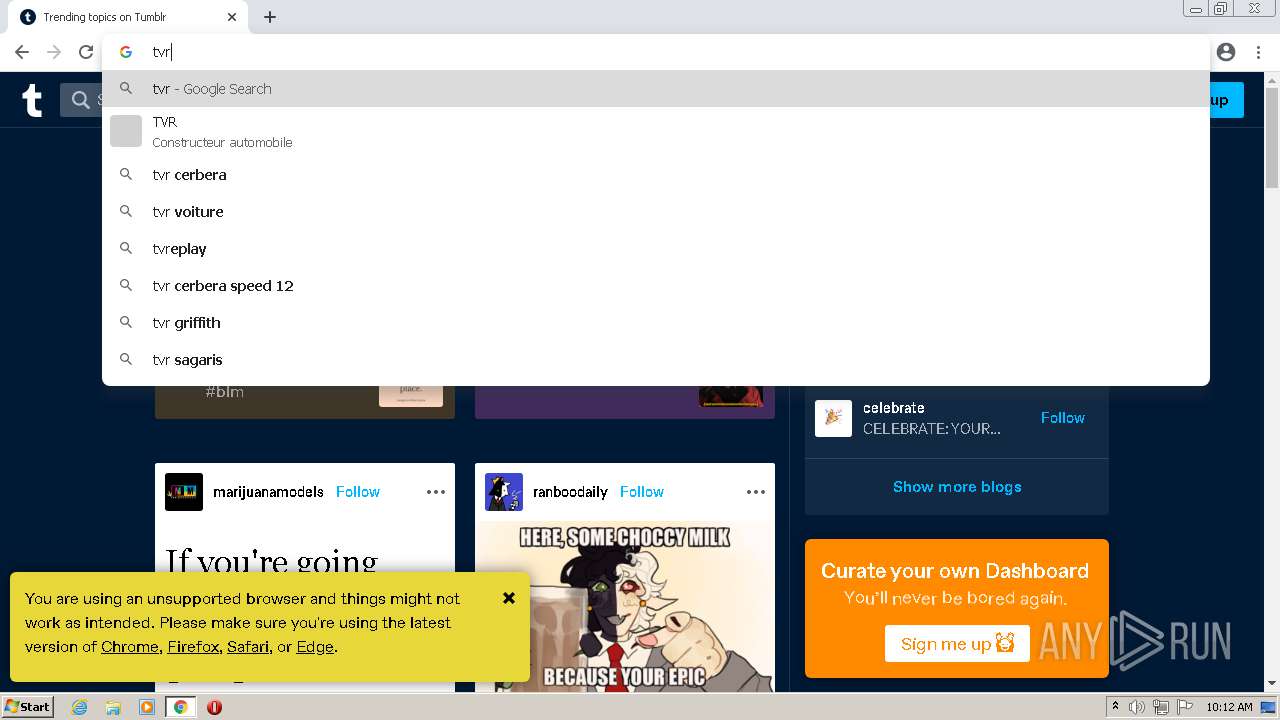Dismiss the unsupported browser notice
Viewport: 1280px width, 720px height.
pos(509,598)
